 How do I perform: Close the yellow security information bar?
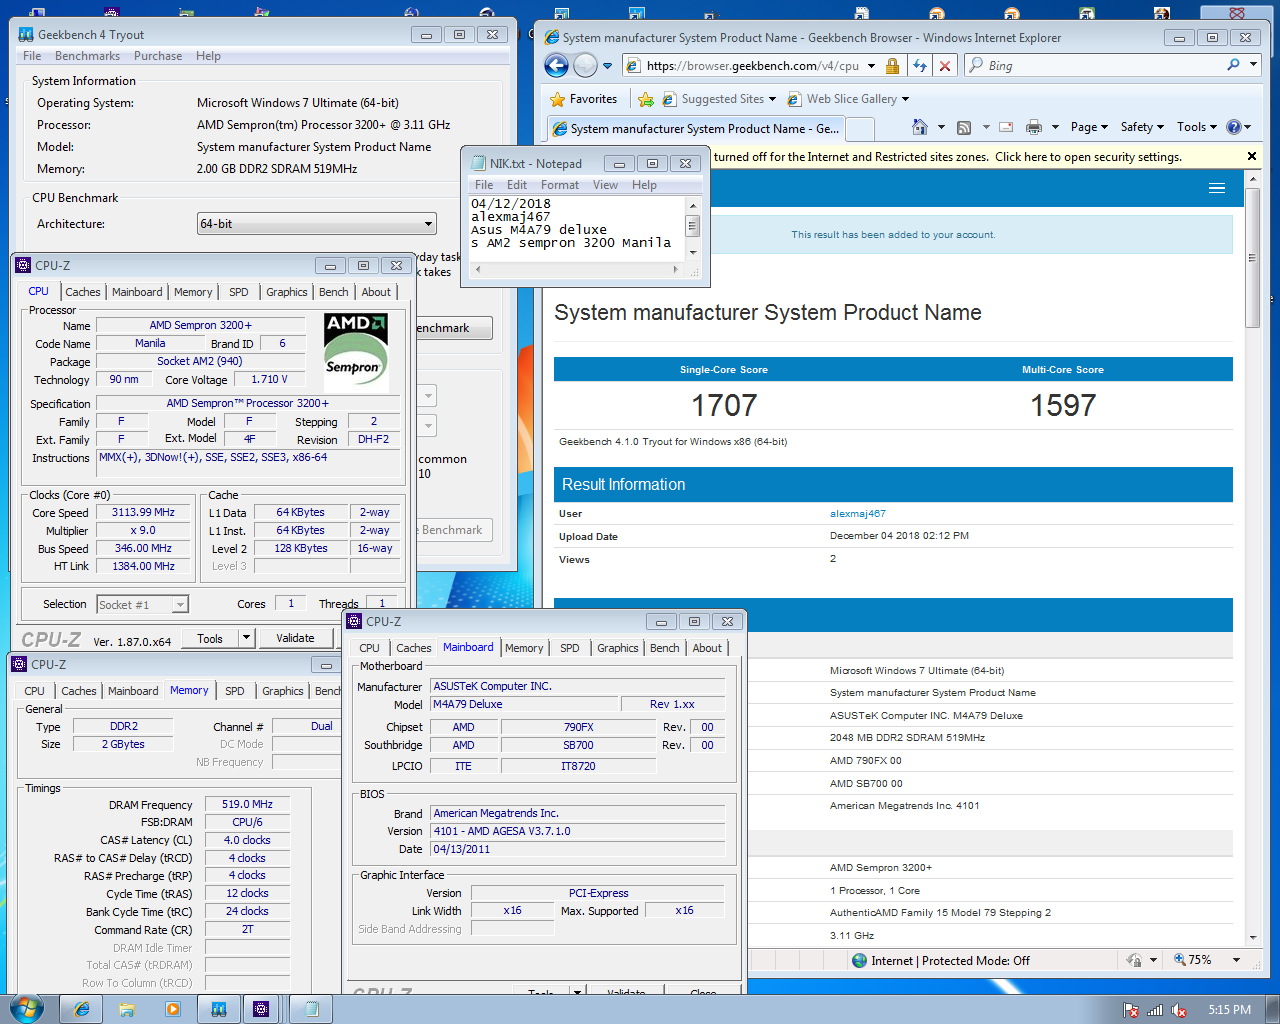[x=1252, y=156]
